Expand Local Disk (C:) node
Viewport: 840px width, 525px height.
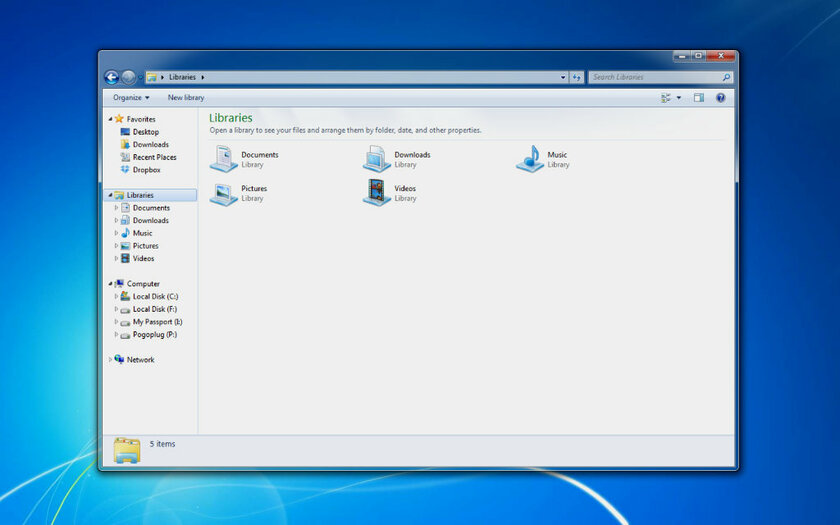[116, 296]
